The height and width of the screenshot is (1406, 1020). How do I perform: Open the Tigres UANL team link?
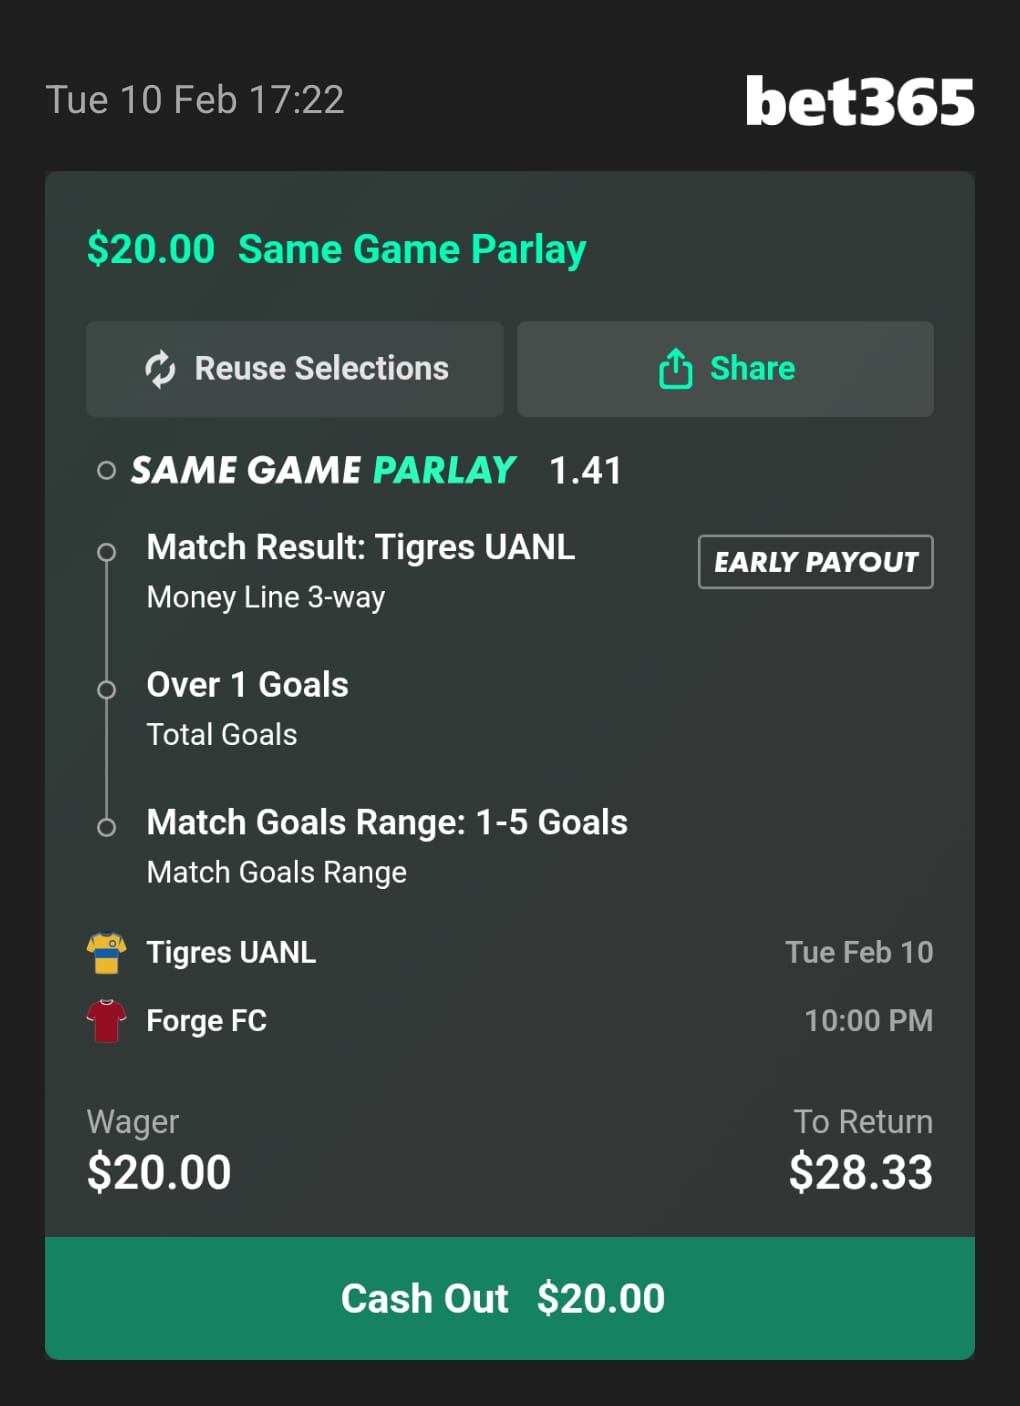coord(231,953)
